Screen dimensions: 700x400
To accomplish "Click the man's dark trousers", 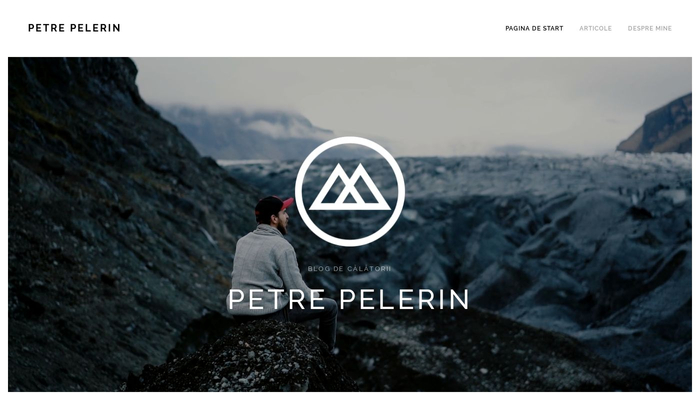I will pyautogui.click(x=321, y=319).
